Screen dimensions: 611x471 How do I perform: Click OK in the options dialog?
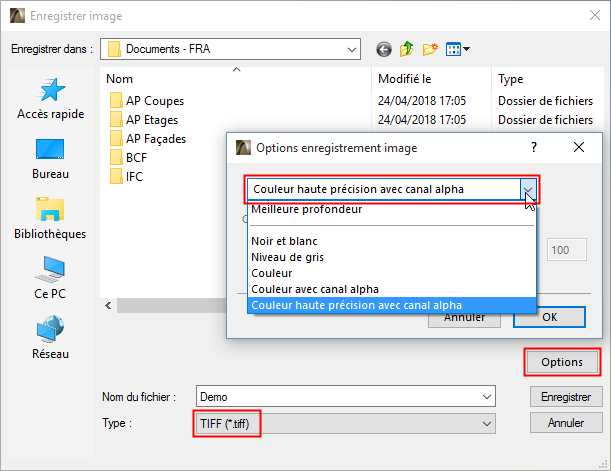(x=549, y=317)
